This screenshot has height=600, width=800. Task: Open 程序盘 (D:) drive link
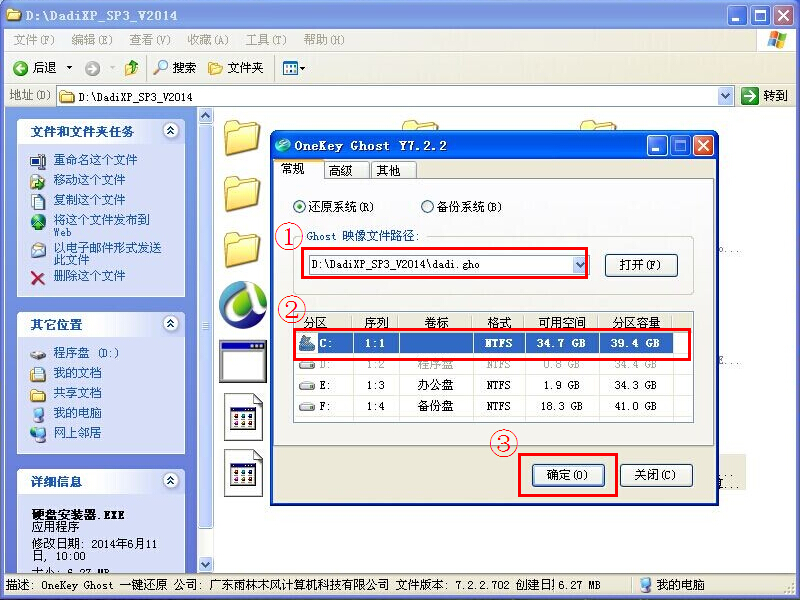pos(86,353)
